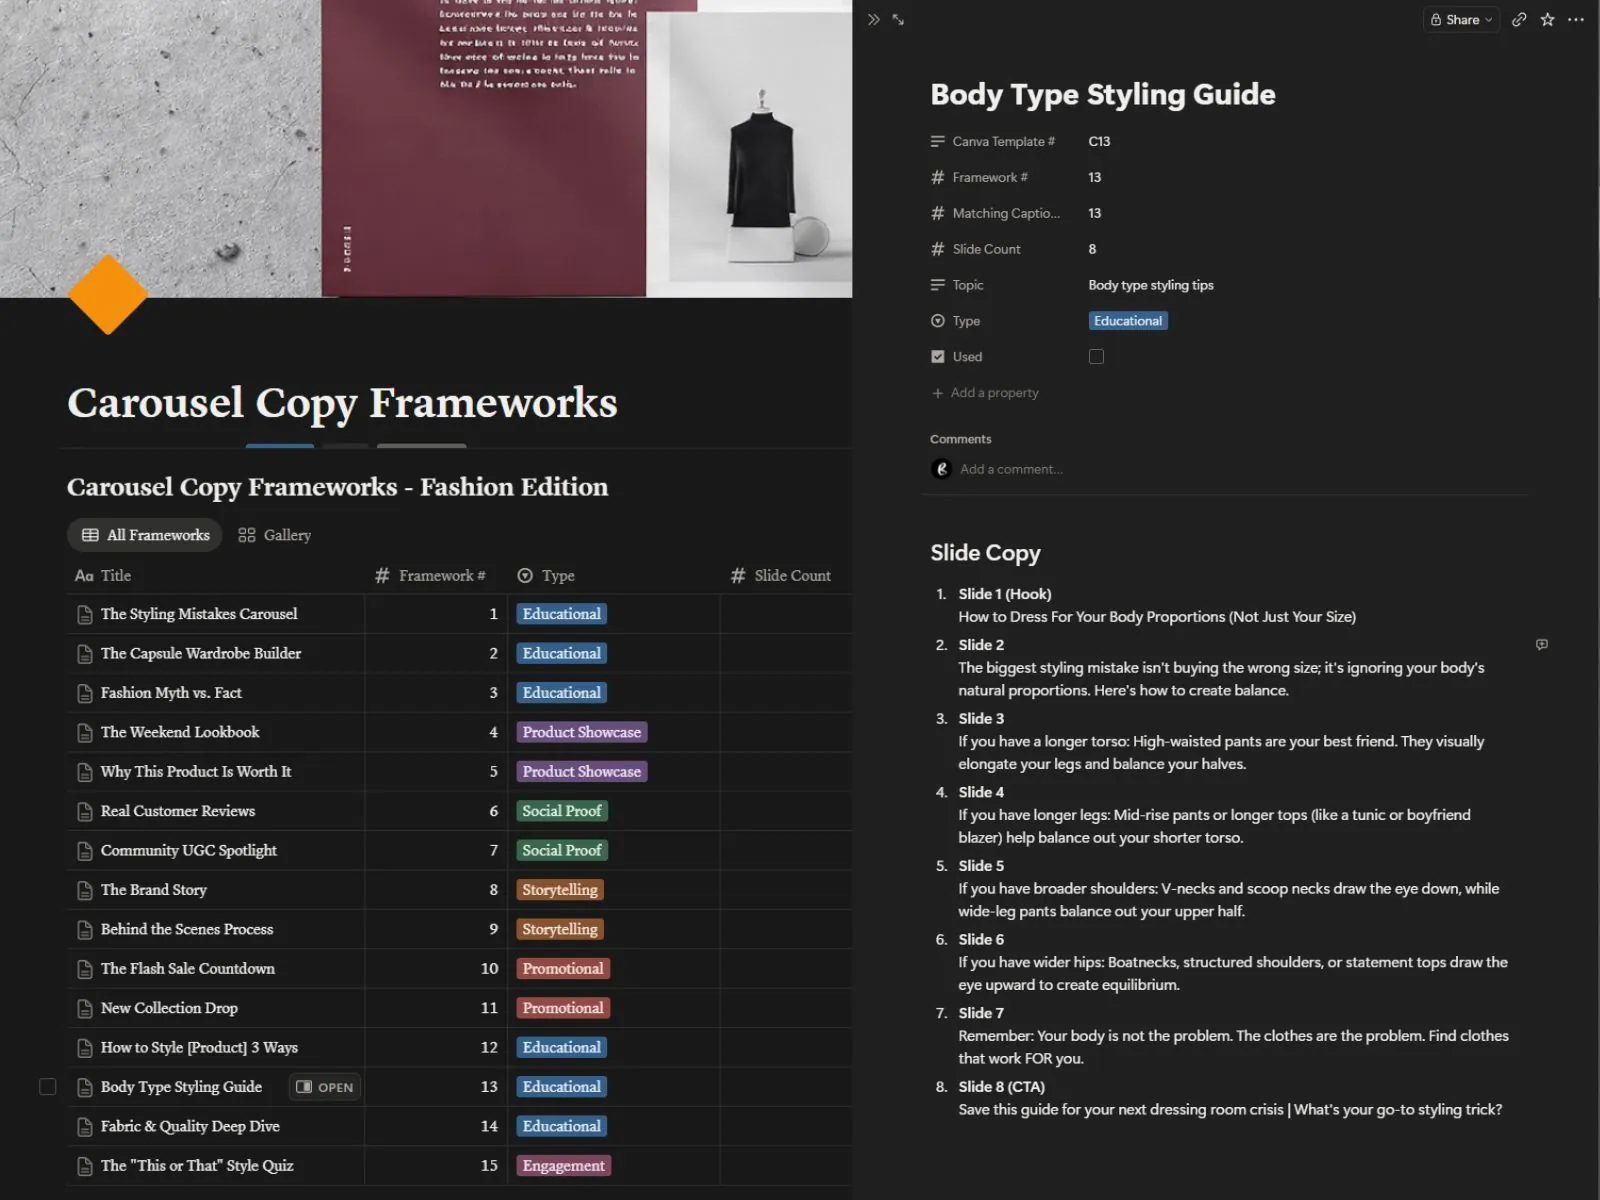Open Body Type Styling Guide with OPEN button
The height and width of the screenshot is (1200, 1600).
click(x=325, y=1087)
